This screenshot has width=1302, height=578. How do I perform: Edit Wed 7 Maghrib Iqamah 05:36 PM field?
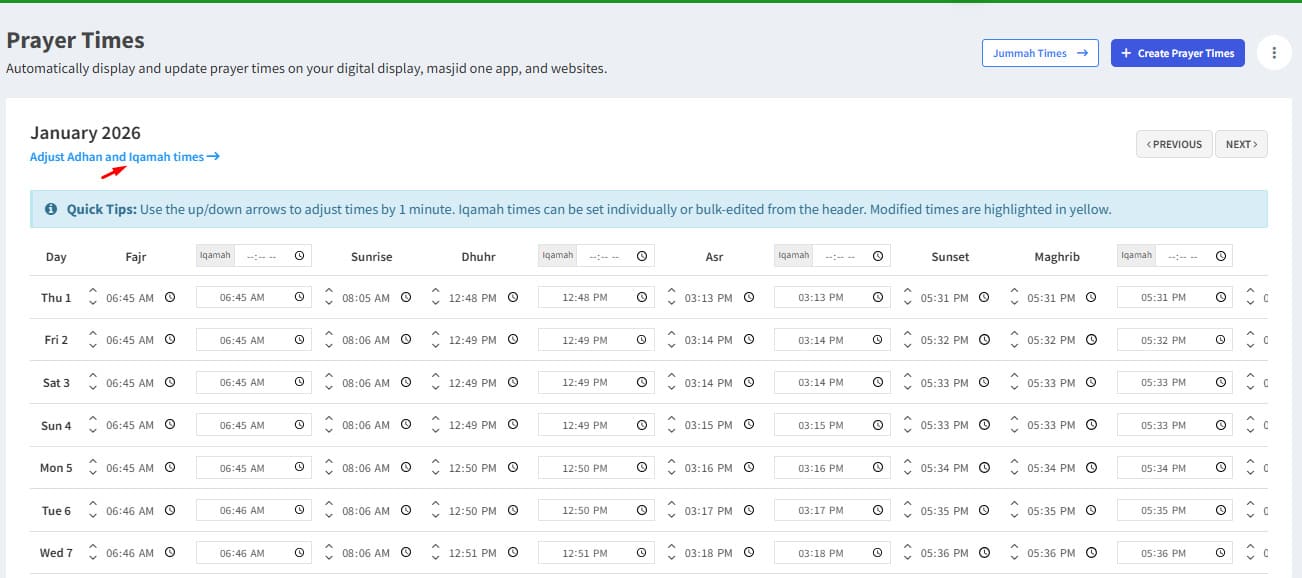coord(1175,553)
